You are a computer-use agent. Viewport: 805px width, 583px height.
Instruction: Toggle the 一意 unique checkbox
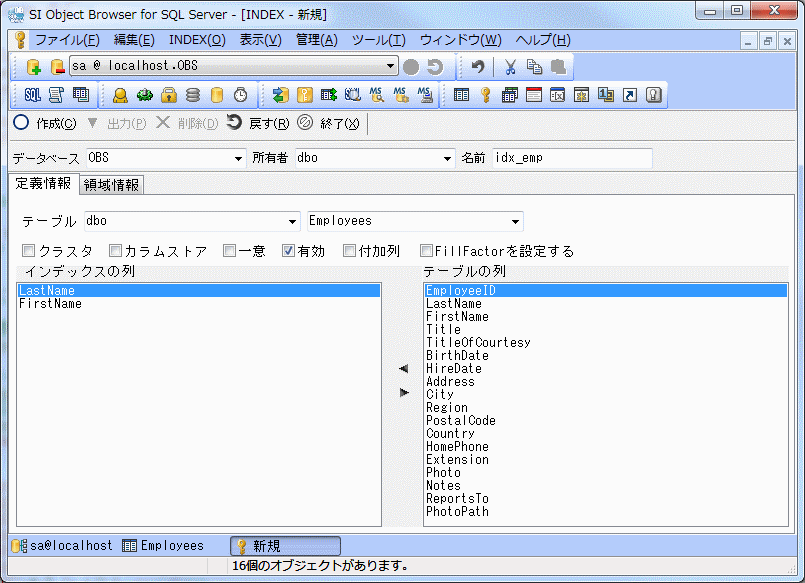point(230,251)
